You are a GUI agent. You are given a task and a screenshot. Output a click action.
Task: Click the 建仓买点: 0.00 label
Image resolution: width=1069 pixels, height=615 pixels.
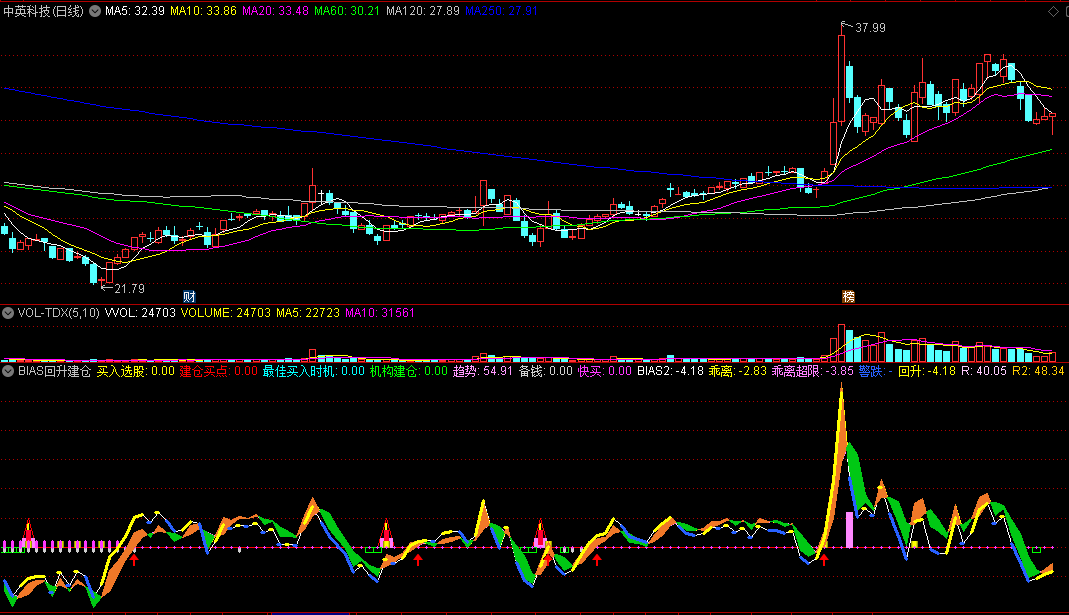[219, 371]
